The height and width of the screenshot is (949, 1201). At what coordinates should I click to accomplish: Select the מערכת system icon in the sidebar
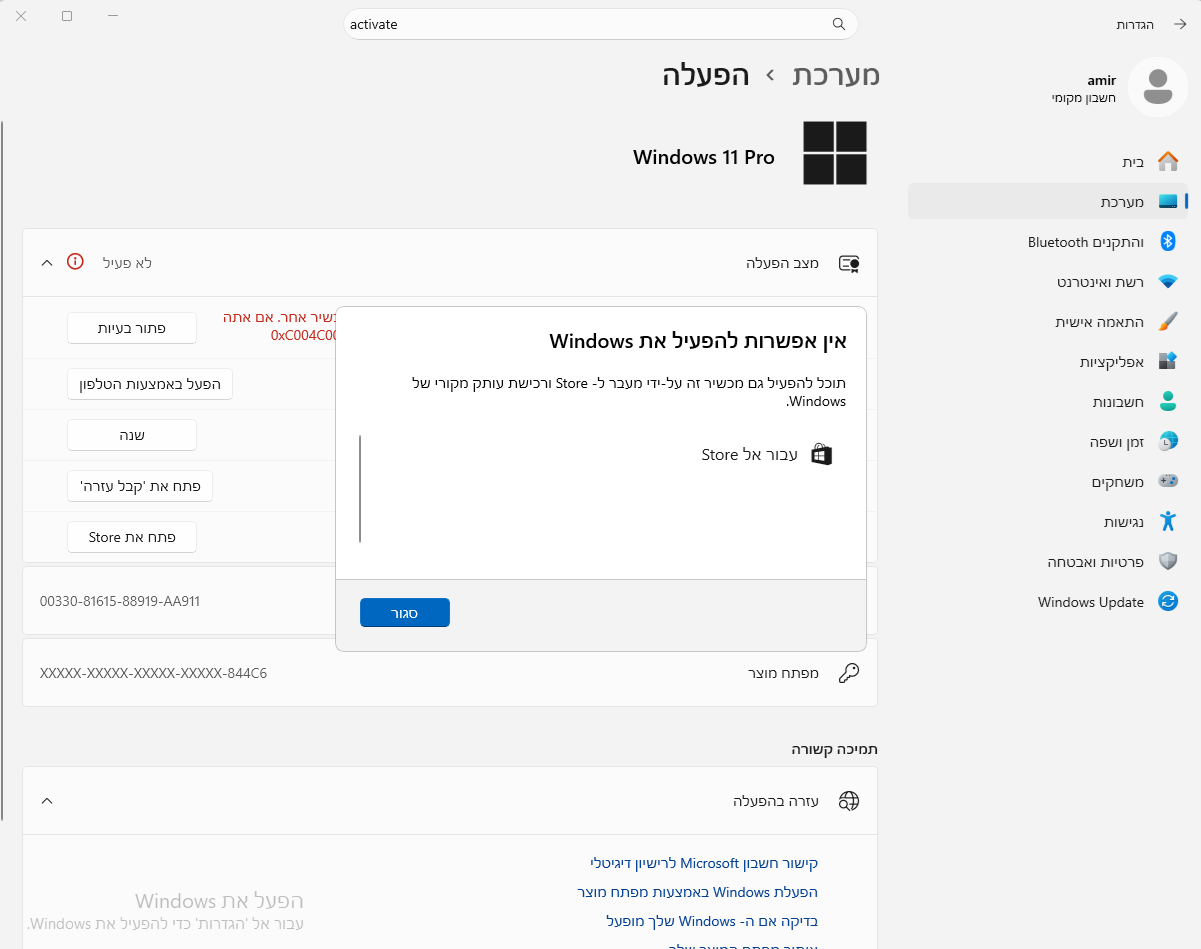point(1167,202)
